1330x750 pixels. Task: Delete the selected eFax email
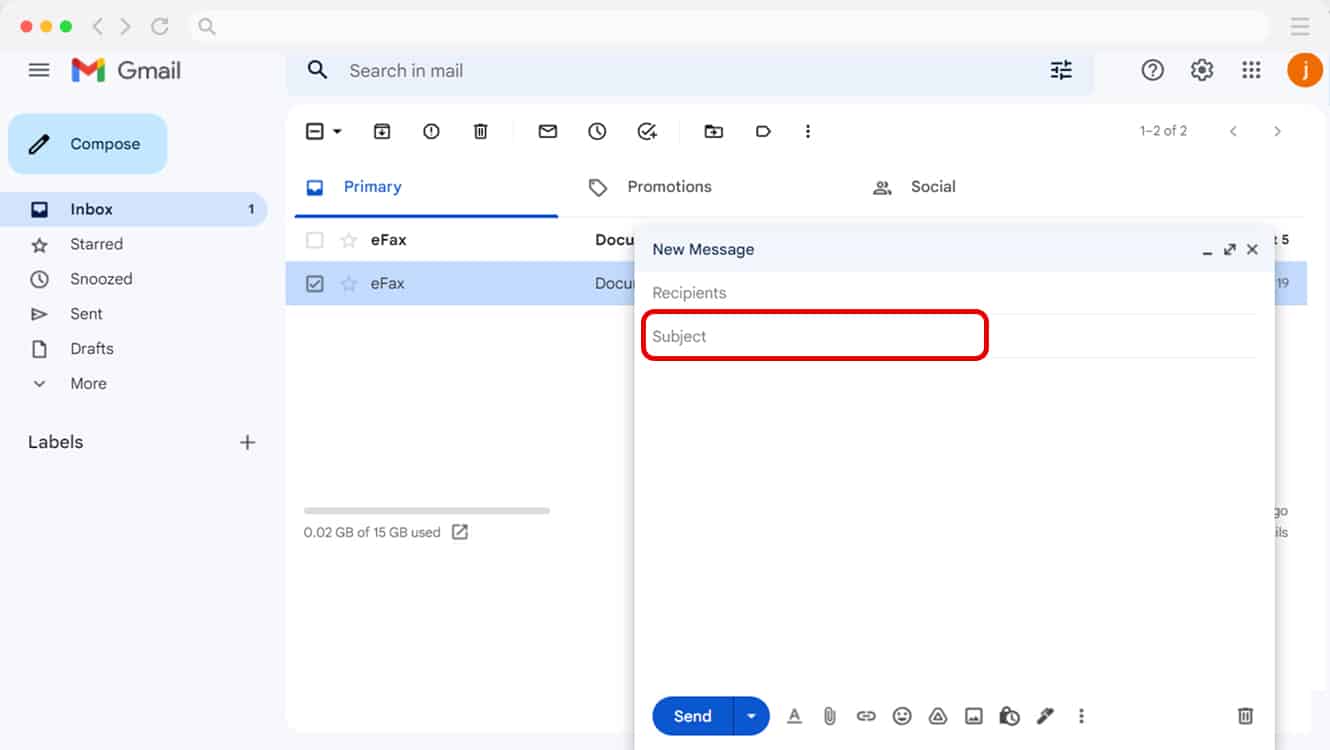coord(481,131)
